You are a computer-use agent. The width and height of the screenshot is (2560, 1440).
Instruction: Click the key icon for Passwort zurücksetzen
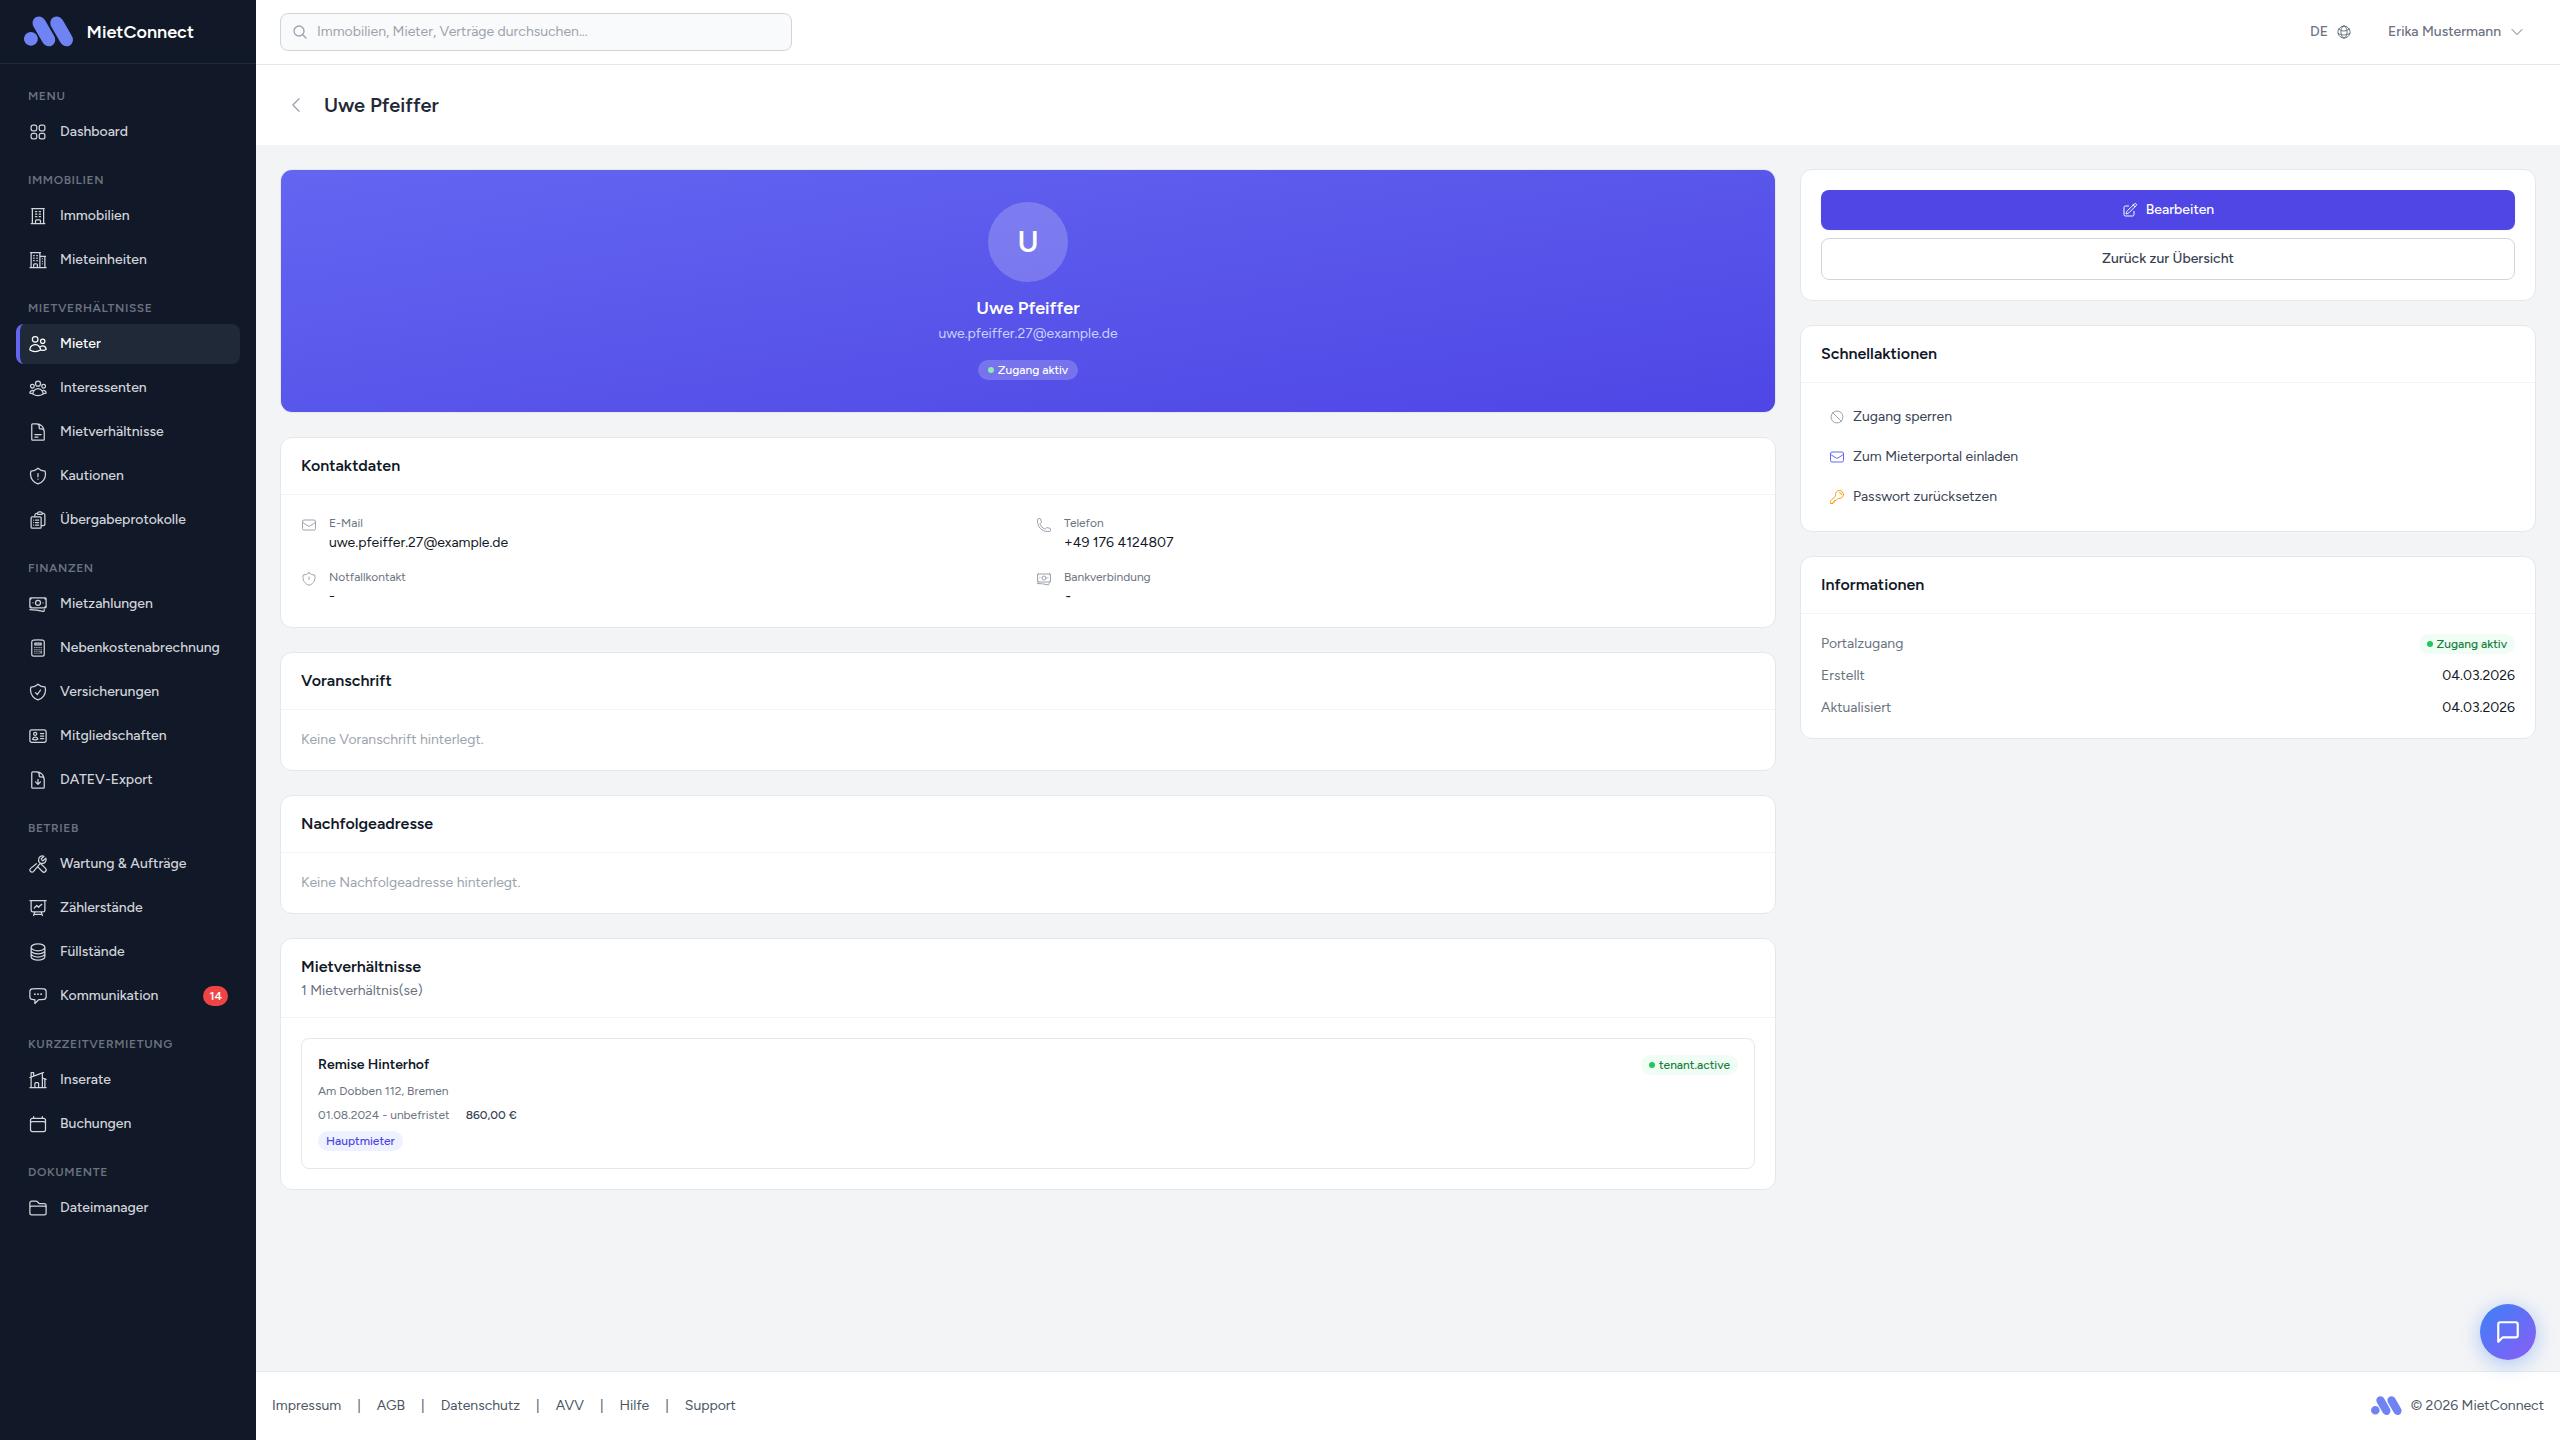tap(1836, 497)
